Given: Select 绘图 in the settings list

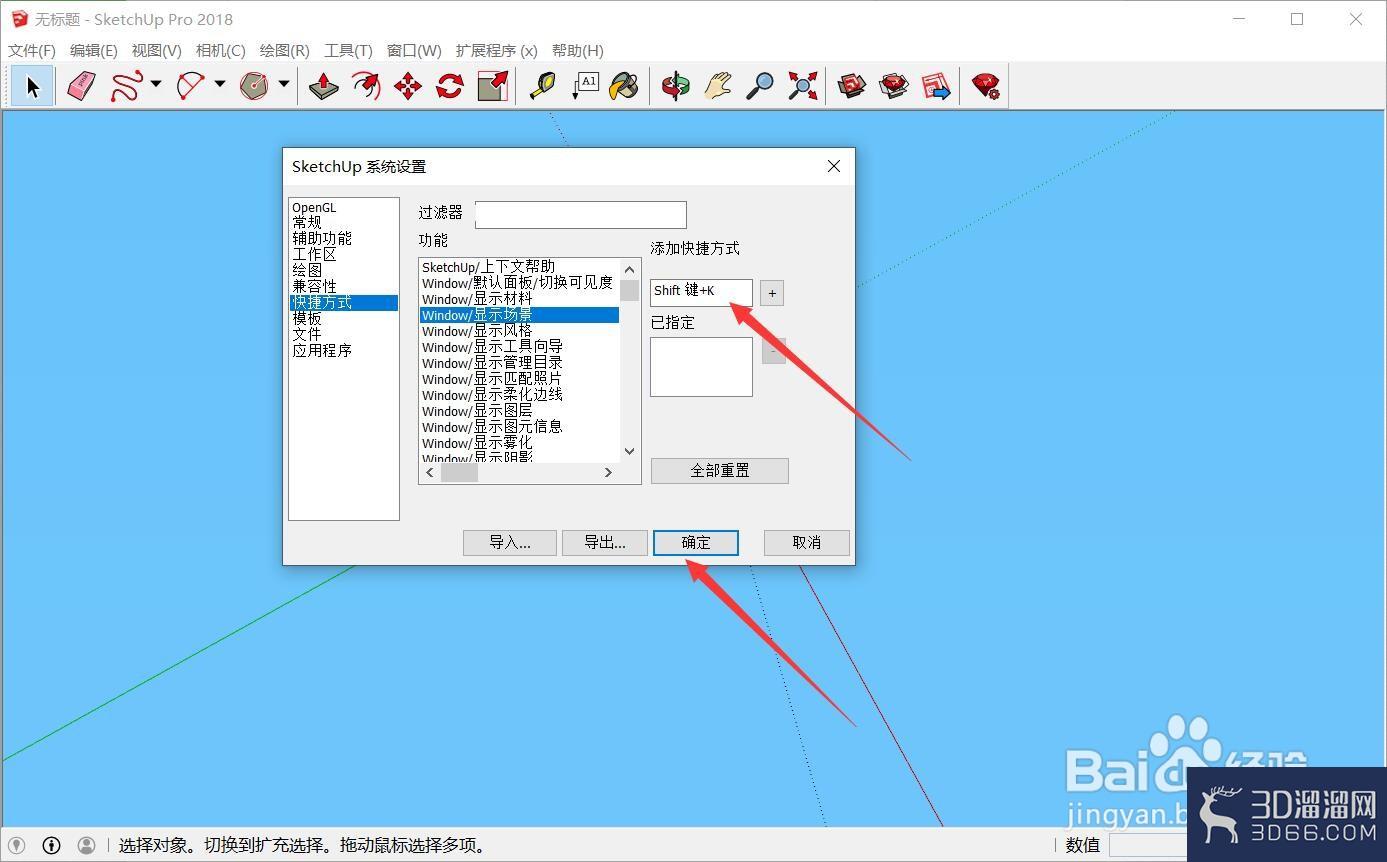Looking at the screenshot, I should tap(307, 270).
